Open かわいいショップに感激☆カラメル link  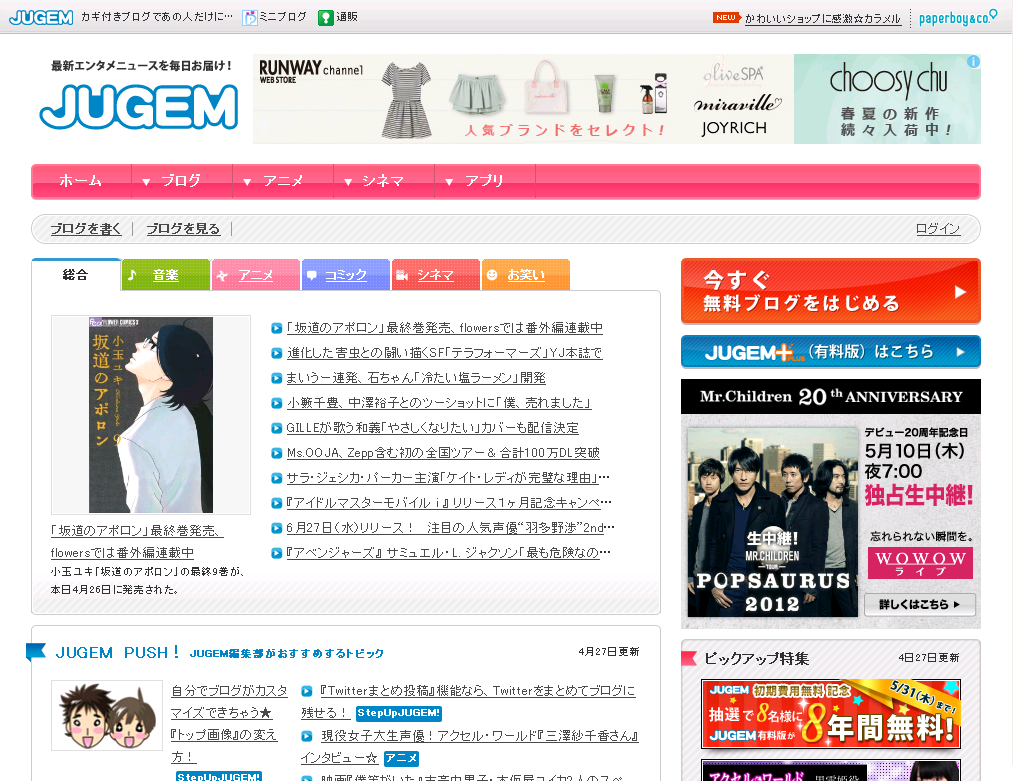tap(822, 19)
